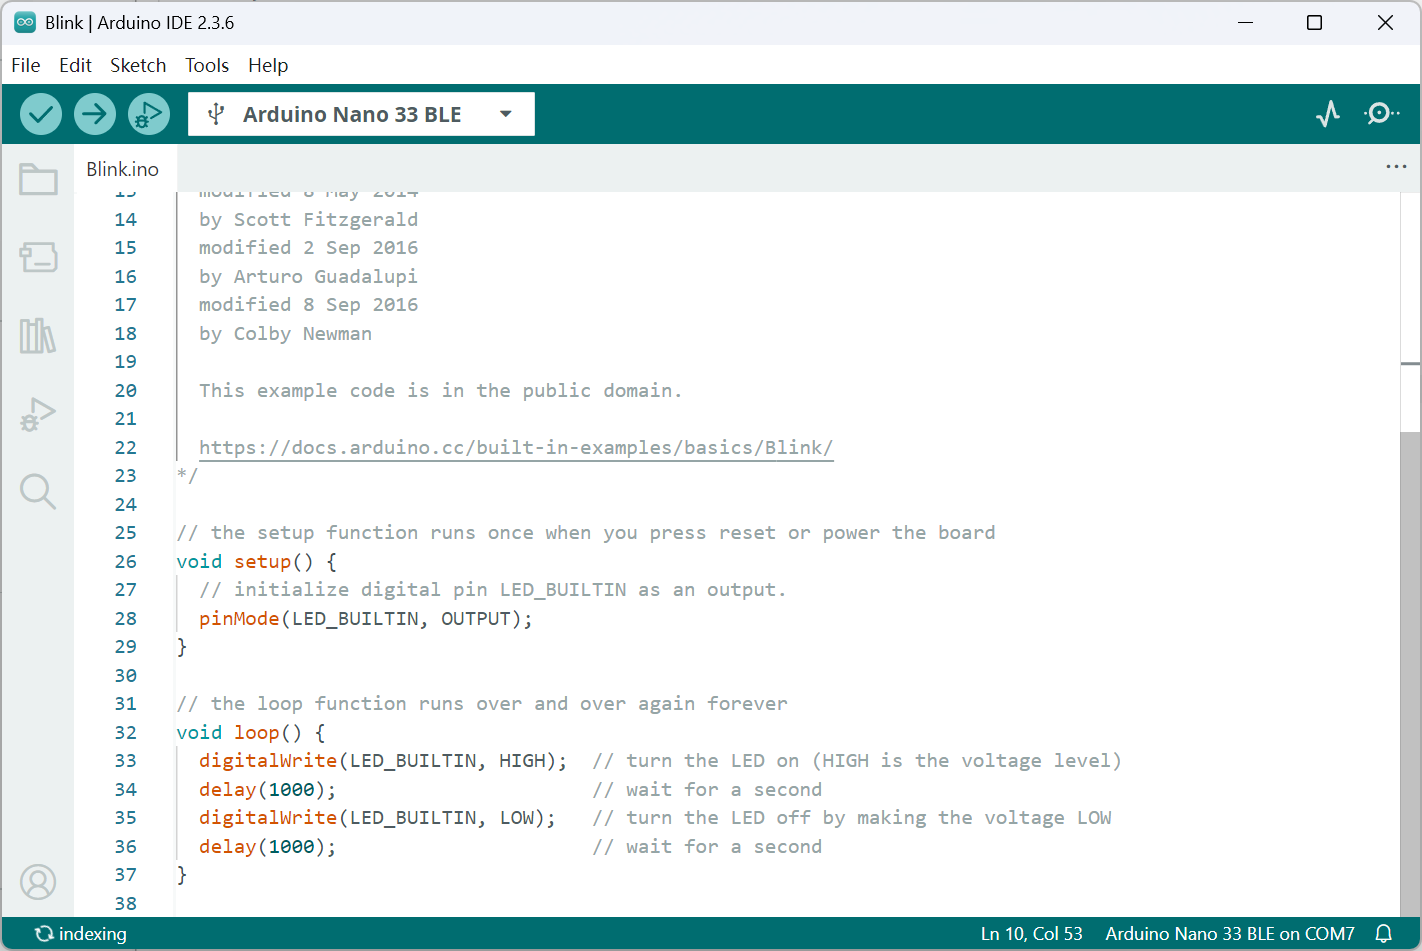Open the editor tab options ellipsis
This screenshot has height=951, width=1422.
pos(1396,167)
